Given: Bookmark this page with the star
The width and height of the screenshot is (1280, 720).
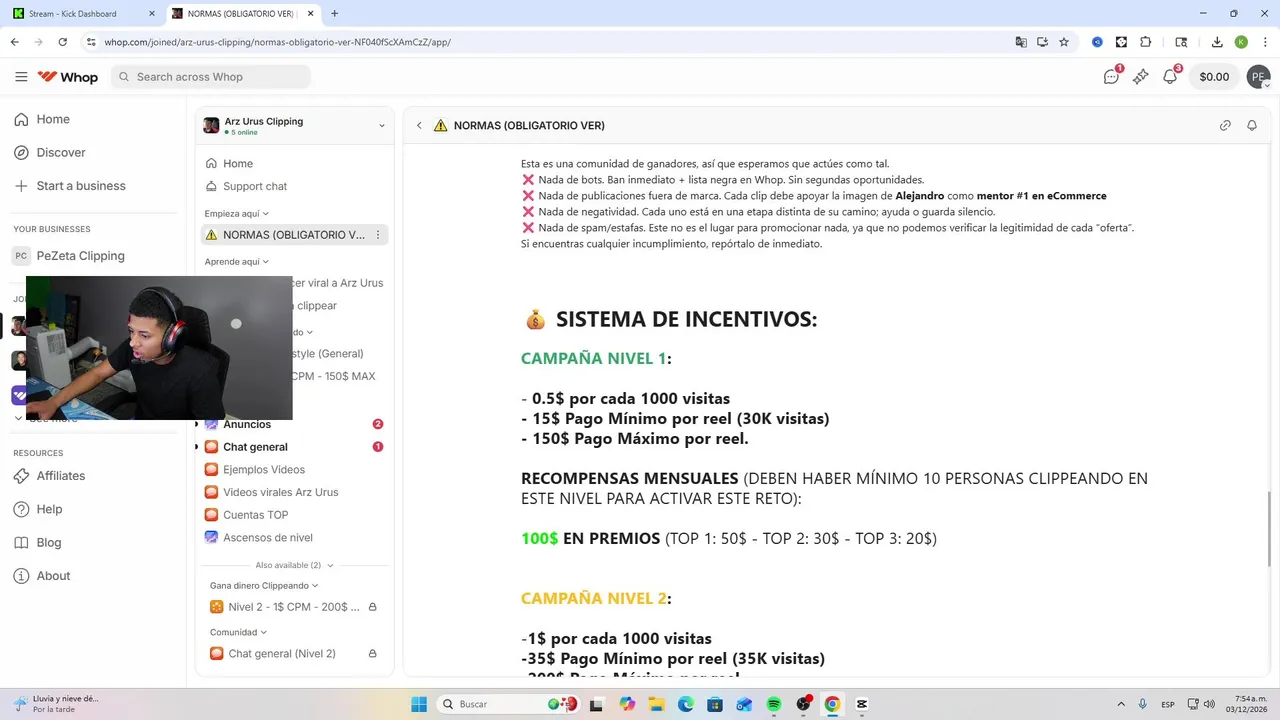Looking at the screenshot, I should tap(1064, 42).
